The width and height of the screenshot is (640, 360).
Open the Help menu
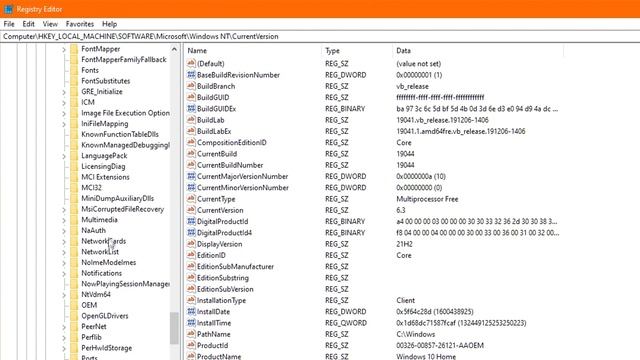click(109, 24)
